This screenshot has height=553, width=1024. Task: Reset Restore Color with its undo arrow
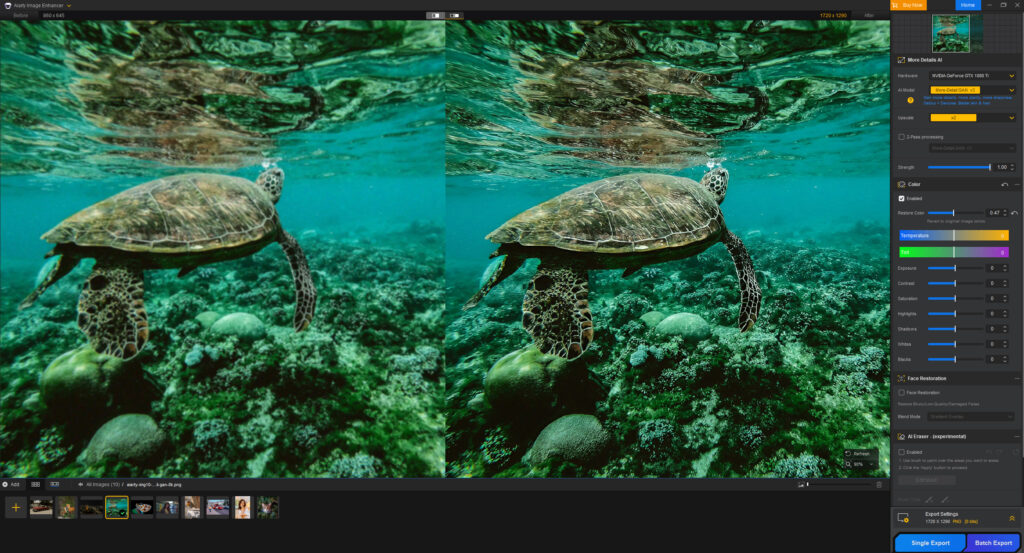[x=1014, y=213]
